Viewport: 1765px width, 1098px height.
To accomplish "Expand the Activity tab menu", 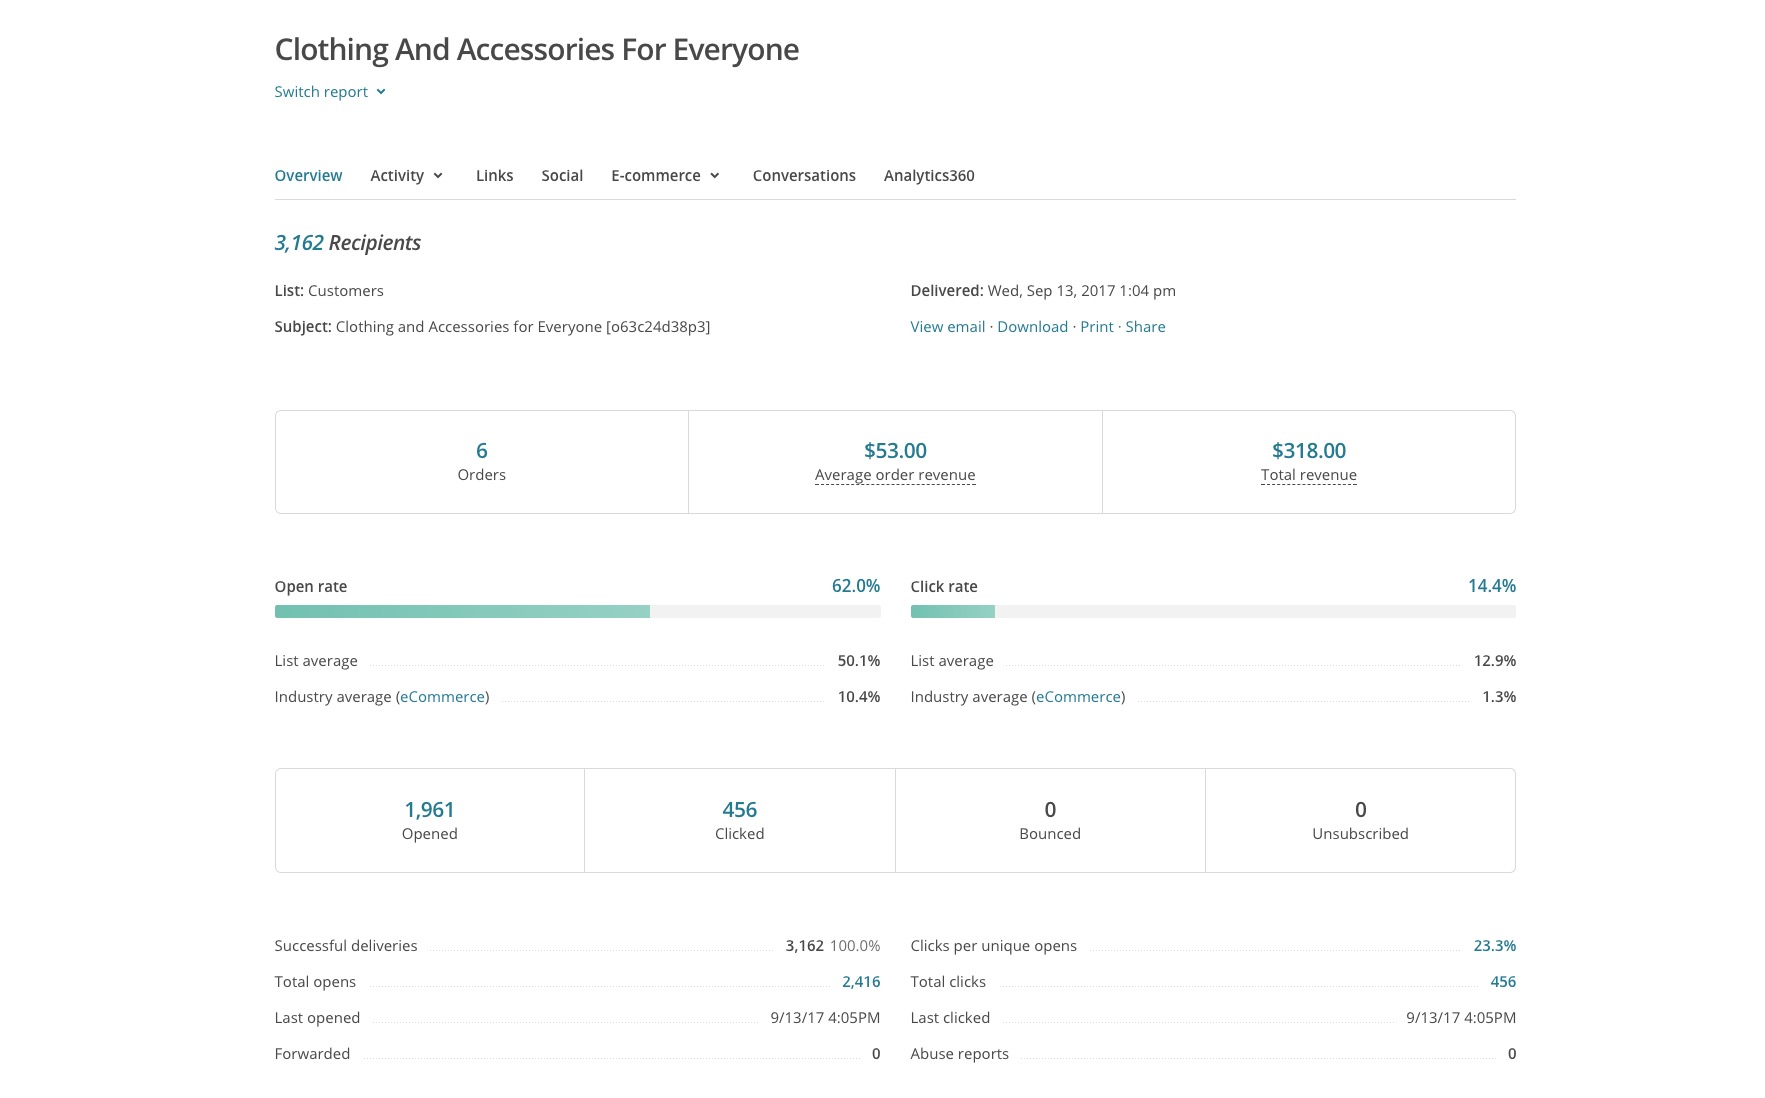I will point(406,176).
